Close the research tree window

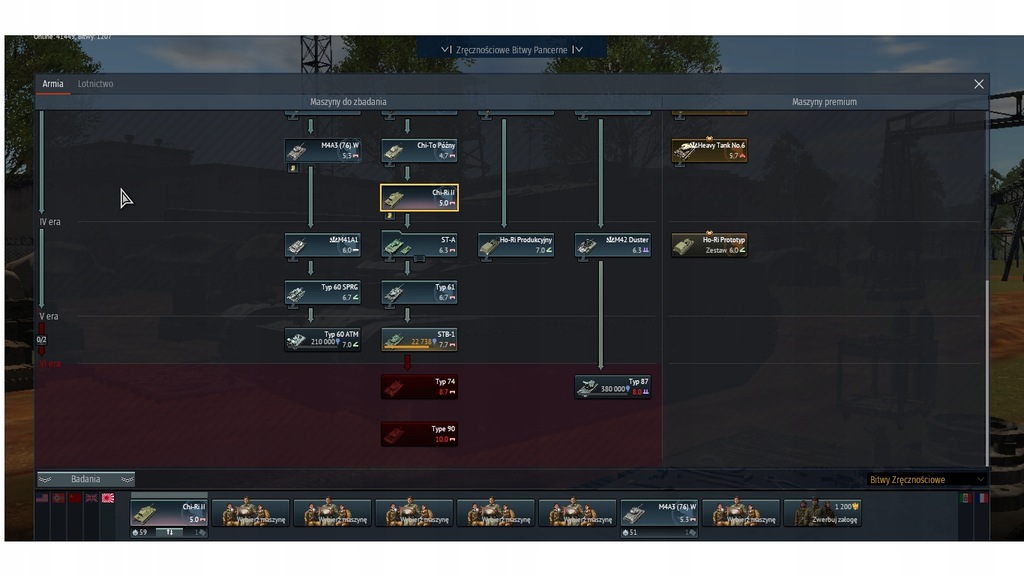pos(978,84)
